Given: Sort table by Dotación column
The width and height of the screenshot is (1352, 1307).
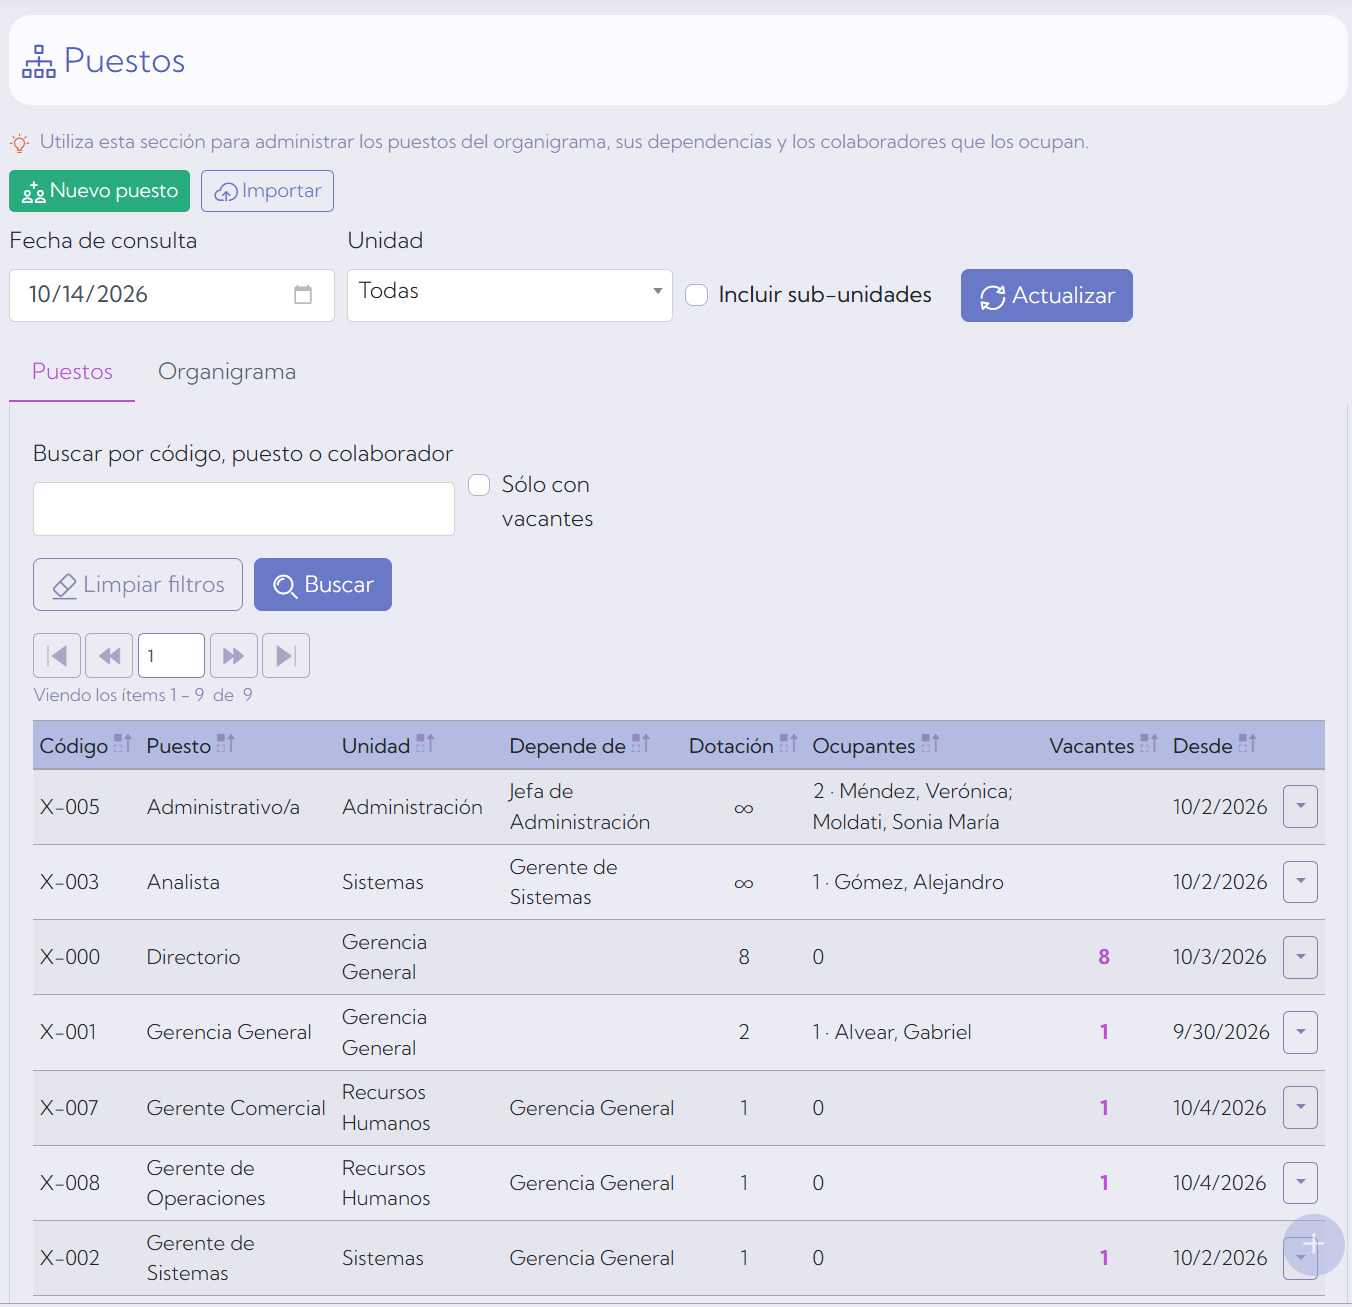Looking at the screenshot, I should 789,744.
